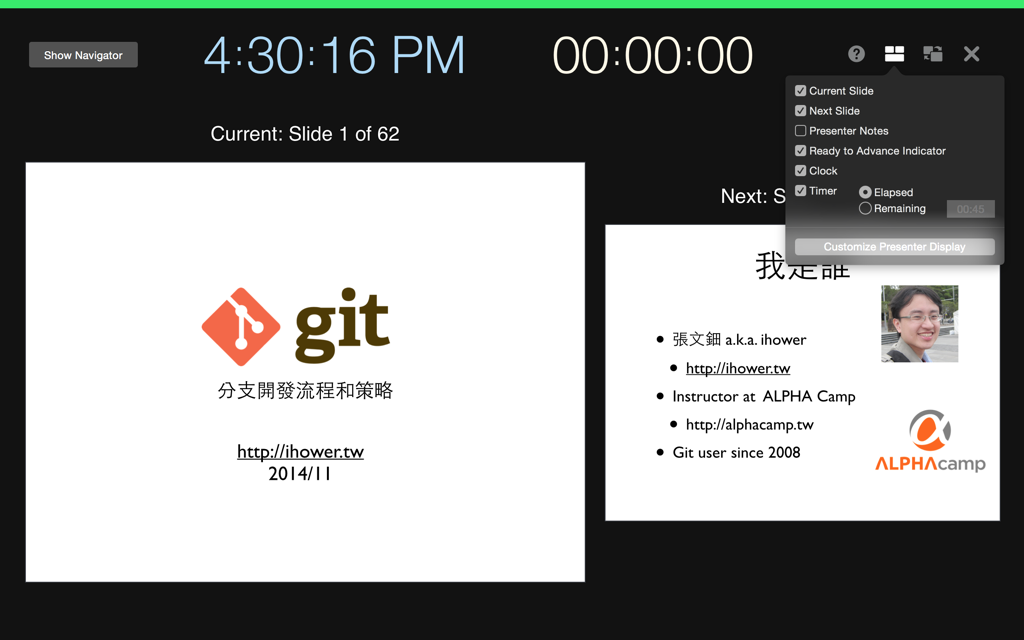Open the http://ihower.tw link on current slide
This screenshot has height=640, width=1024.
300,451
